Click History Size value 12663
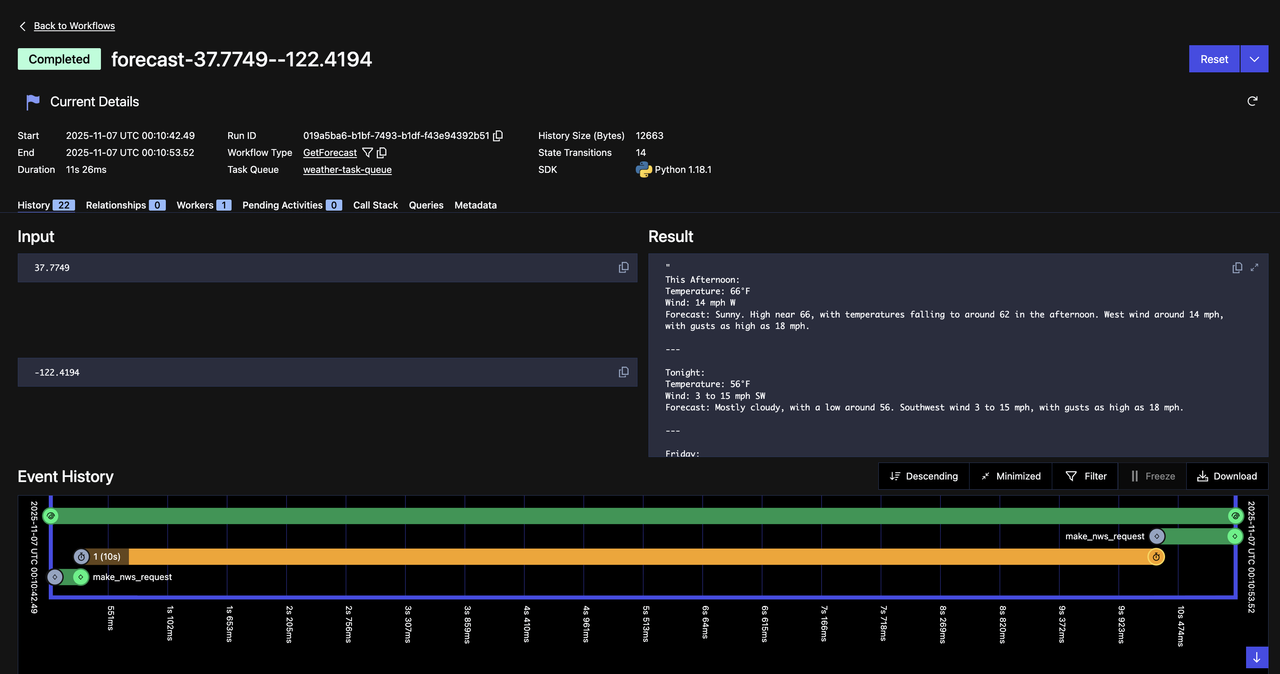Image resolution: width=1280 pixels, height=674 pixels. pos(649,136)
